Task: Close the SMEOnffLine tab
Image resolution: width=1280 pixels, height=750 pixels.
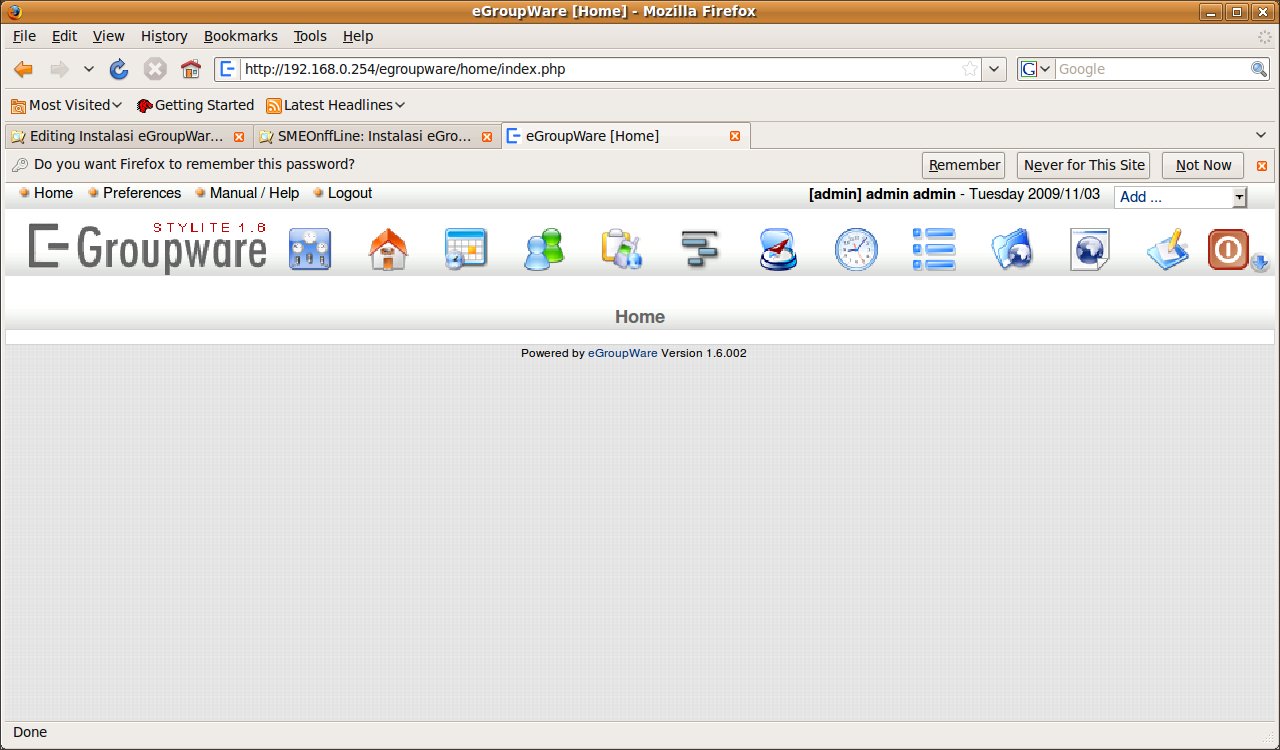Action: click(x=487, y=136)
